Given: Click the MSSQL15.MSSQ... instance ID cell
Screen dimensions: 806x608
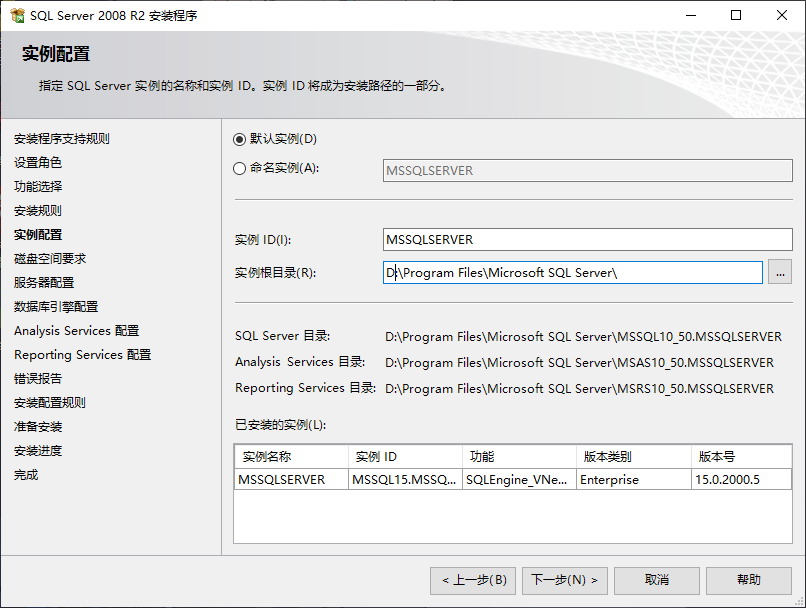Looking at the screenshot, I should (406, 480).
